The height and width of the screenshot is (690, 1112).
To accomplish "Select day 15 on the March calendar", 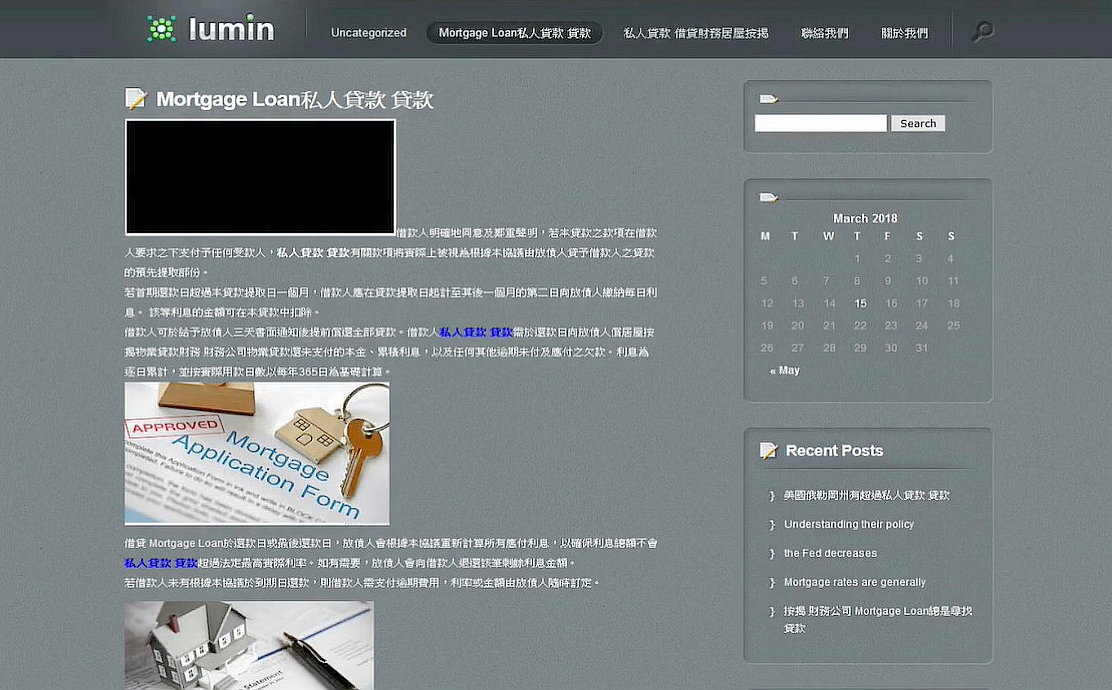I will coord(859,303).
